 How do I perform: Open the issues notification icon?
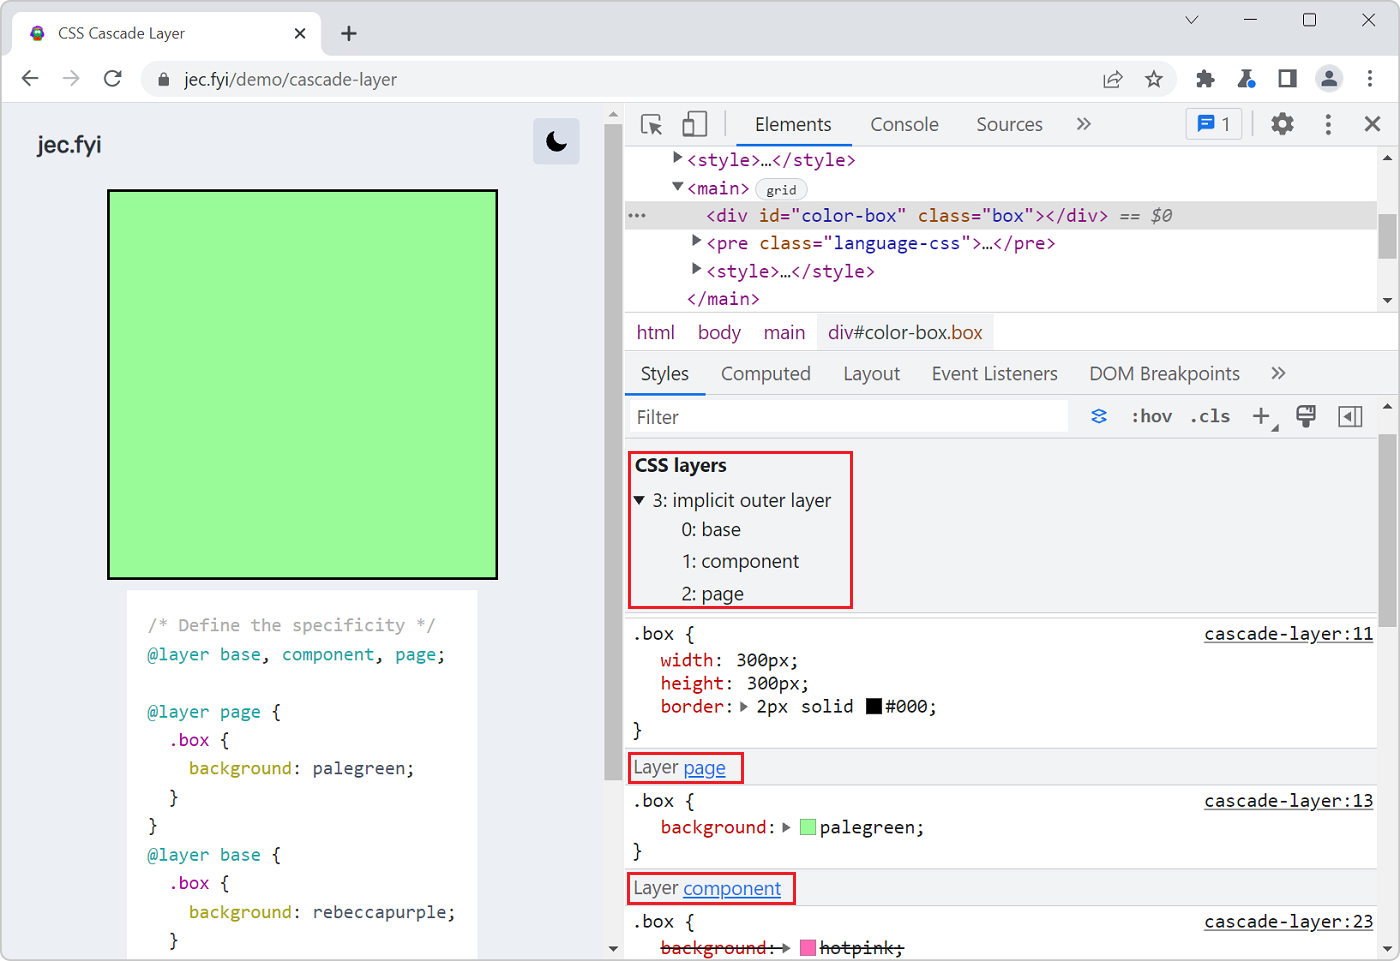coord(1213,124)
